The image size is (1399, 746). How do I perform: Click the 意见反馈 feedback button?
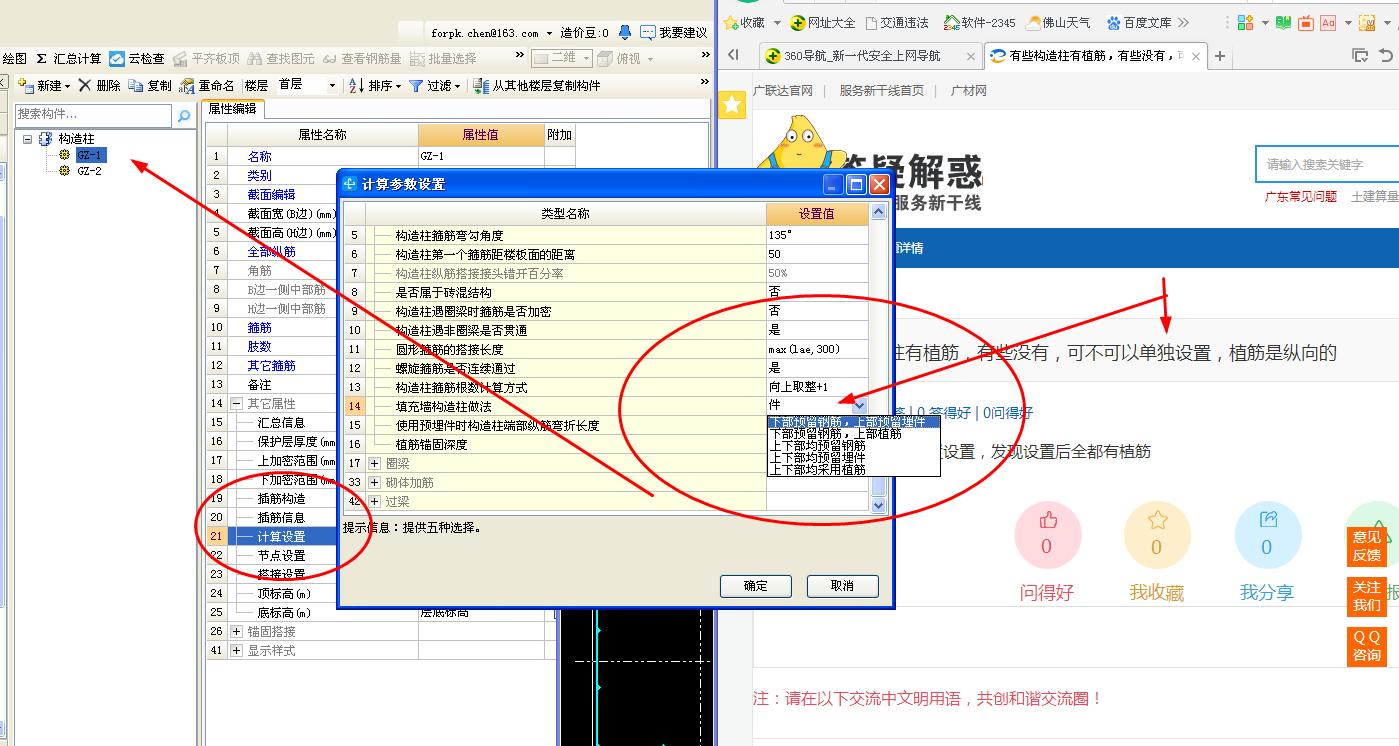click(1367, 546)
